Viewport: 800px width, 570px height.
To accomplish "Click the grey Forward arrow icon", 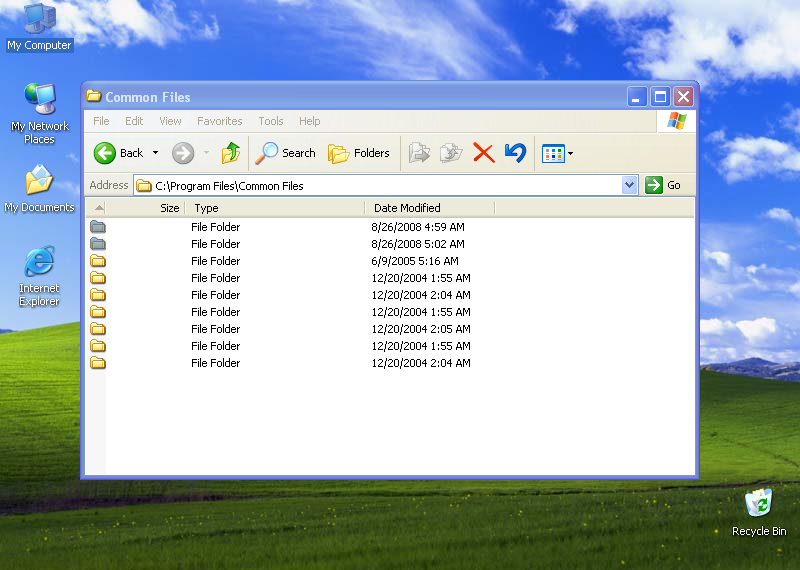I will pyautogui.click(x=183, y=153).
